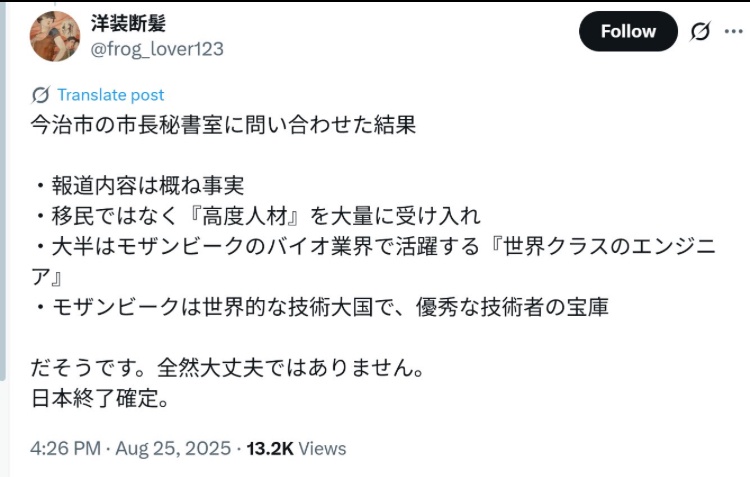Image resolution: width=750 pixels, height=477 pixels.
Task: Click the bullet line 報道内容は概ね事実
Action: click(x=138, y=186)
